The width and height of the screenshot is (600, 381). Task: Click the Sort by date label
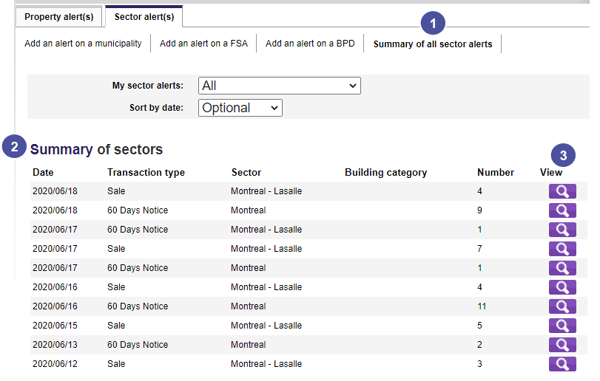(156, 108)
